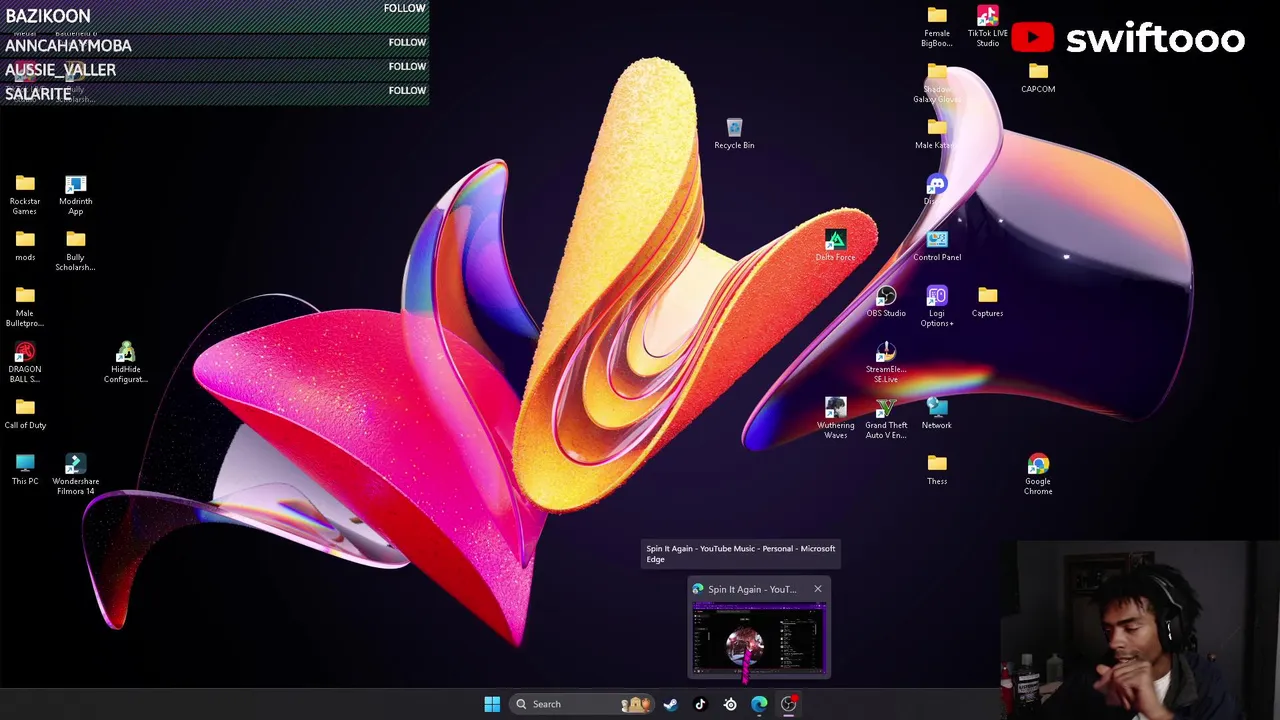Open the Bully Scholarship folder
1280x720 pixels.
pos(76,250)
